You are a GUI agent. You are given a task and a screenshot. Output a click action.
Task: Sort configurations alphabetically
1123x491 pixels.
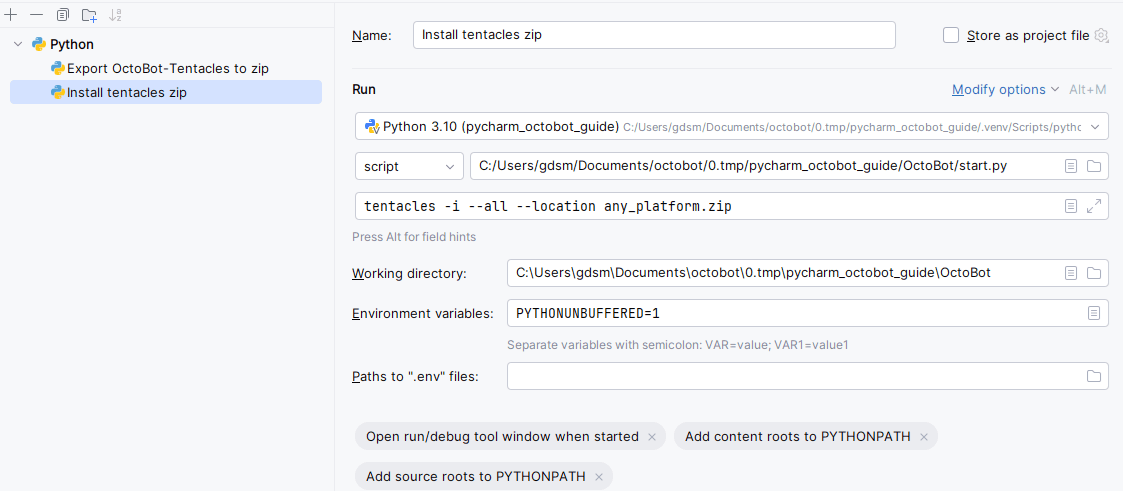click(x=115, y=14)
